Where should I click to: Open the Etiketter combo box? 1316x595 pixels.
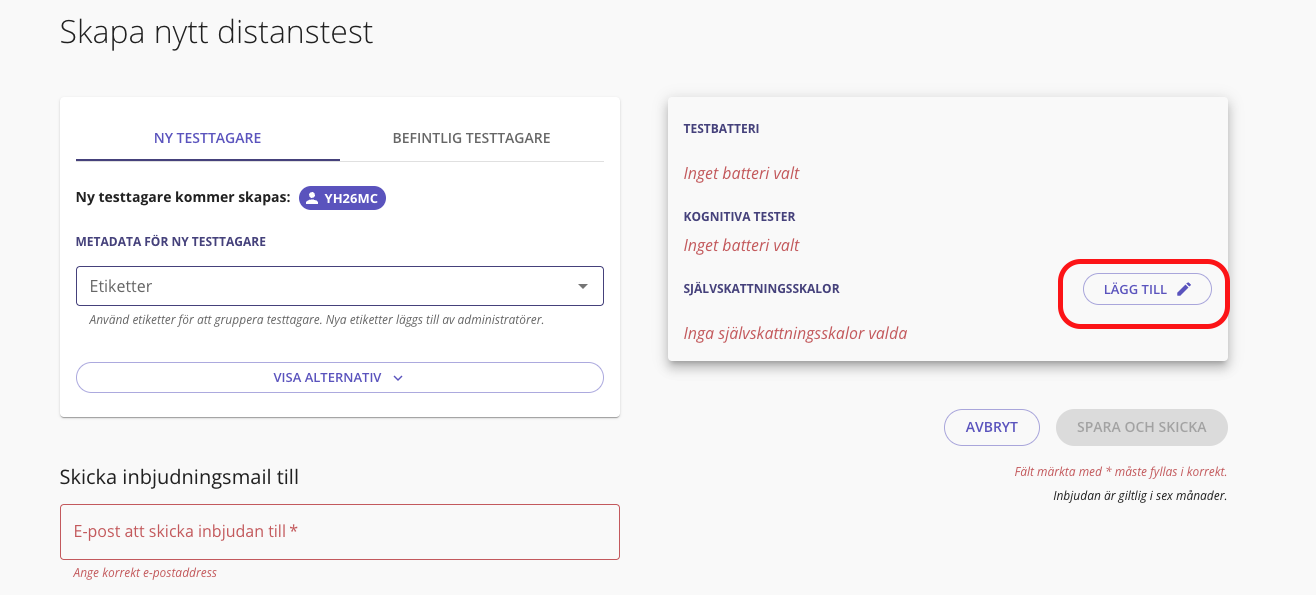(x=330, y=286)
